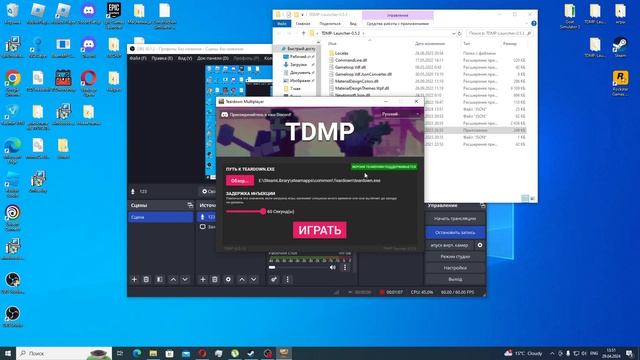This screenshot has width=640, height=360.
Task: Click the up-arrow navigation button in Explorer
Action: click(304, 33)
